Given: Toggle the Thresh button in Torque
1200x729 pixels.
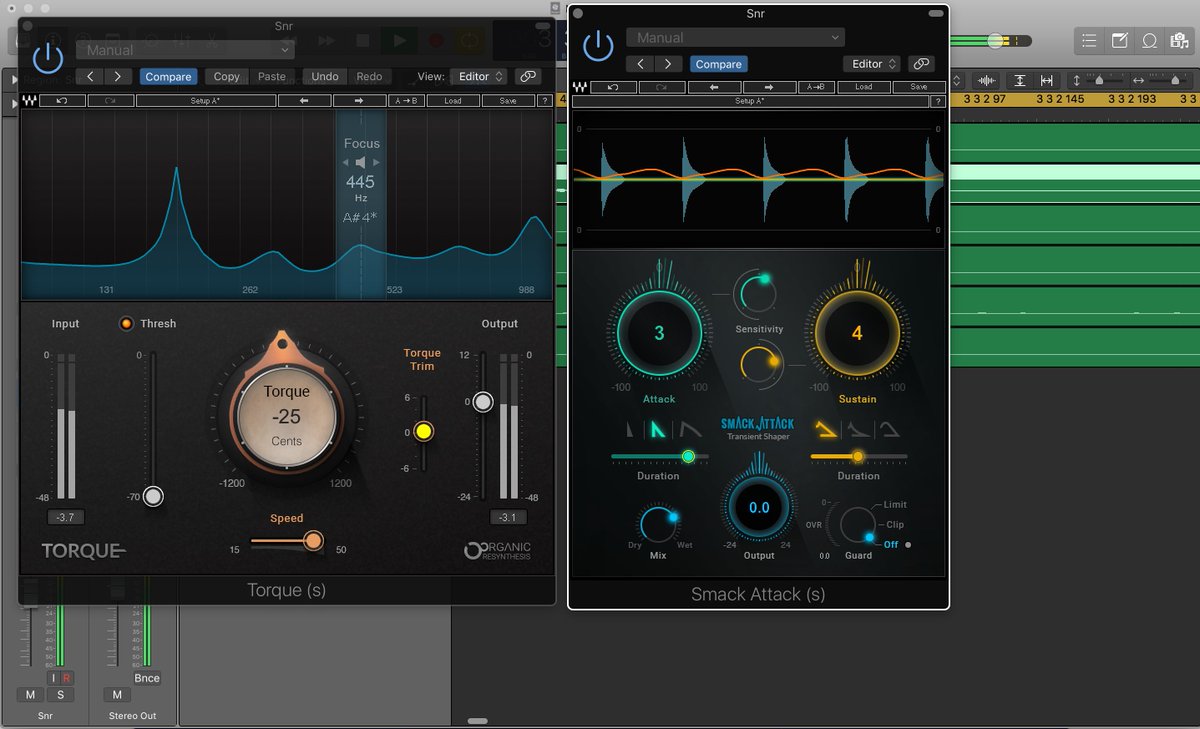Looking at the screenshot, I should [127, 323].
